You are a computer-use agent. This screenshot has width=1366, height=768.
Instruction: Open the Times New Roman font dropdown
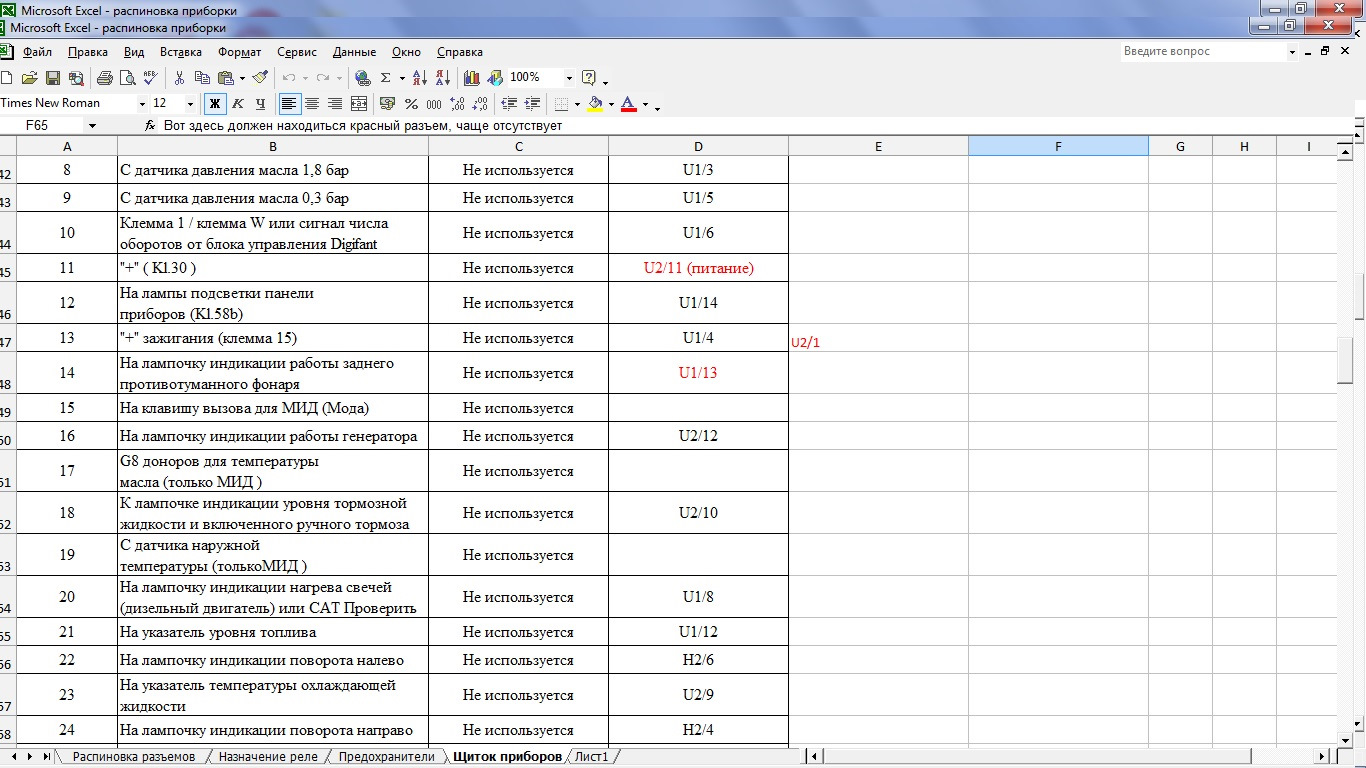[x=140, y=103]
